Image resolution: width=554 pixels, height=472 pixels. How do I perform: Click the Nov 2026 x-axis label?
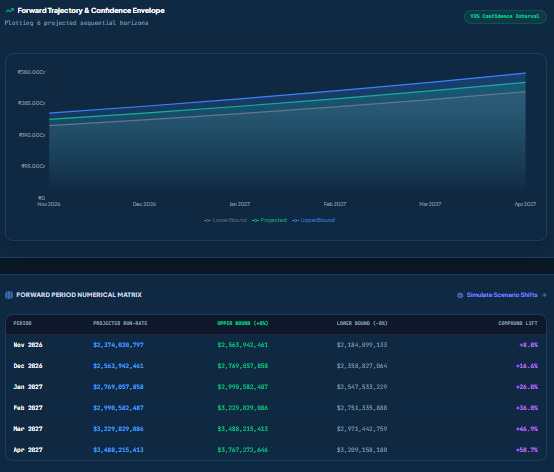click(x=49, y=204)
